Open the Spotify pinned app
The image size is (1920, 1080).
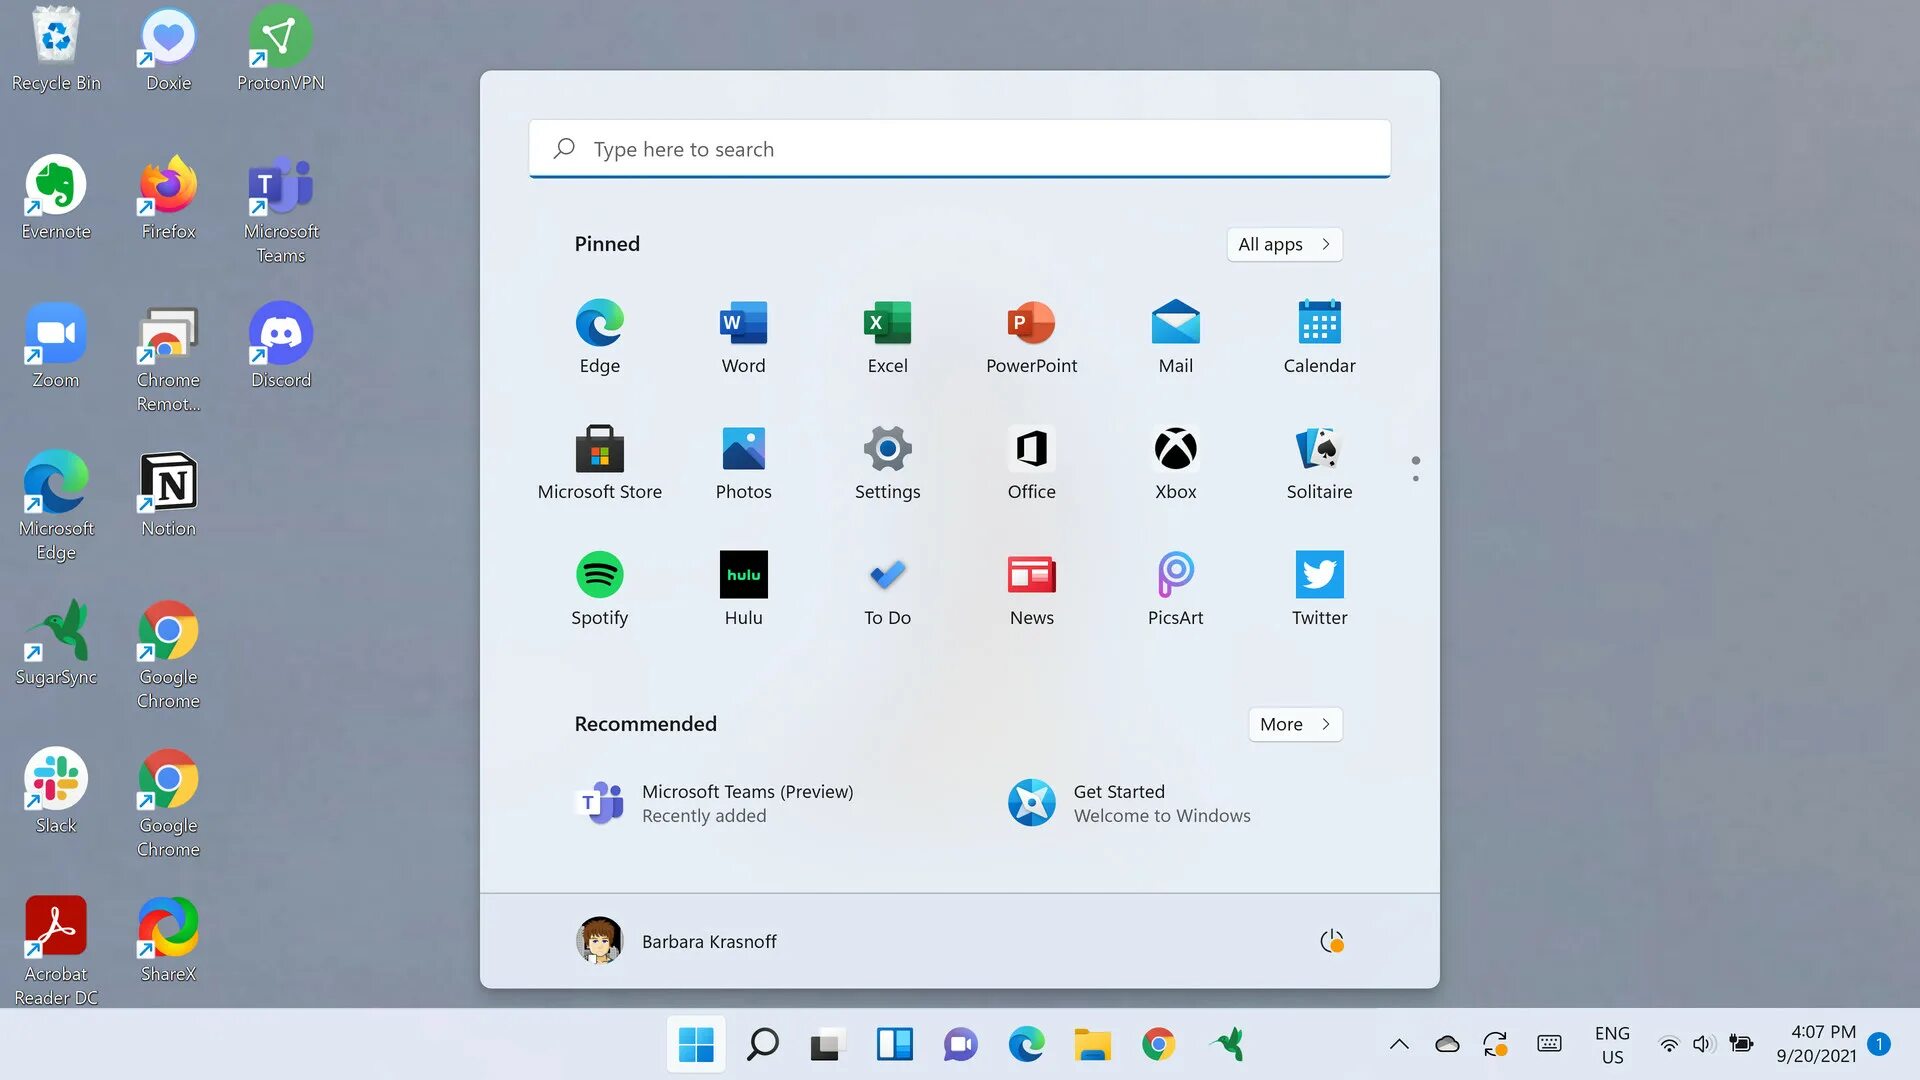coord(599,575)
